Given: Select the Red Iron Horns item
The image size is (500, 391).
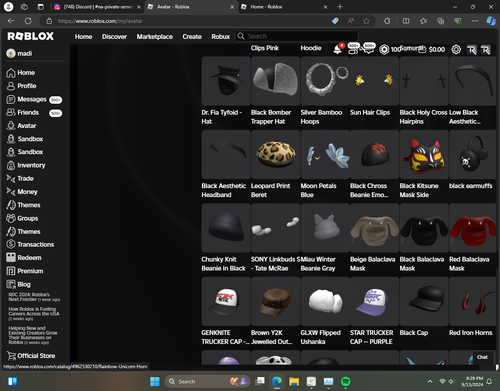Looking at the screenshot, I should tap(473, 301).
